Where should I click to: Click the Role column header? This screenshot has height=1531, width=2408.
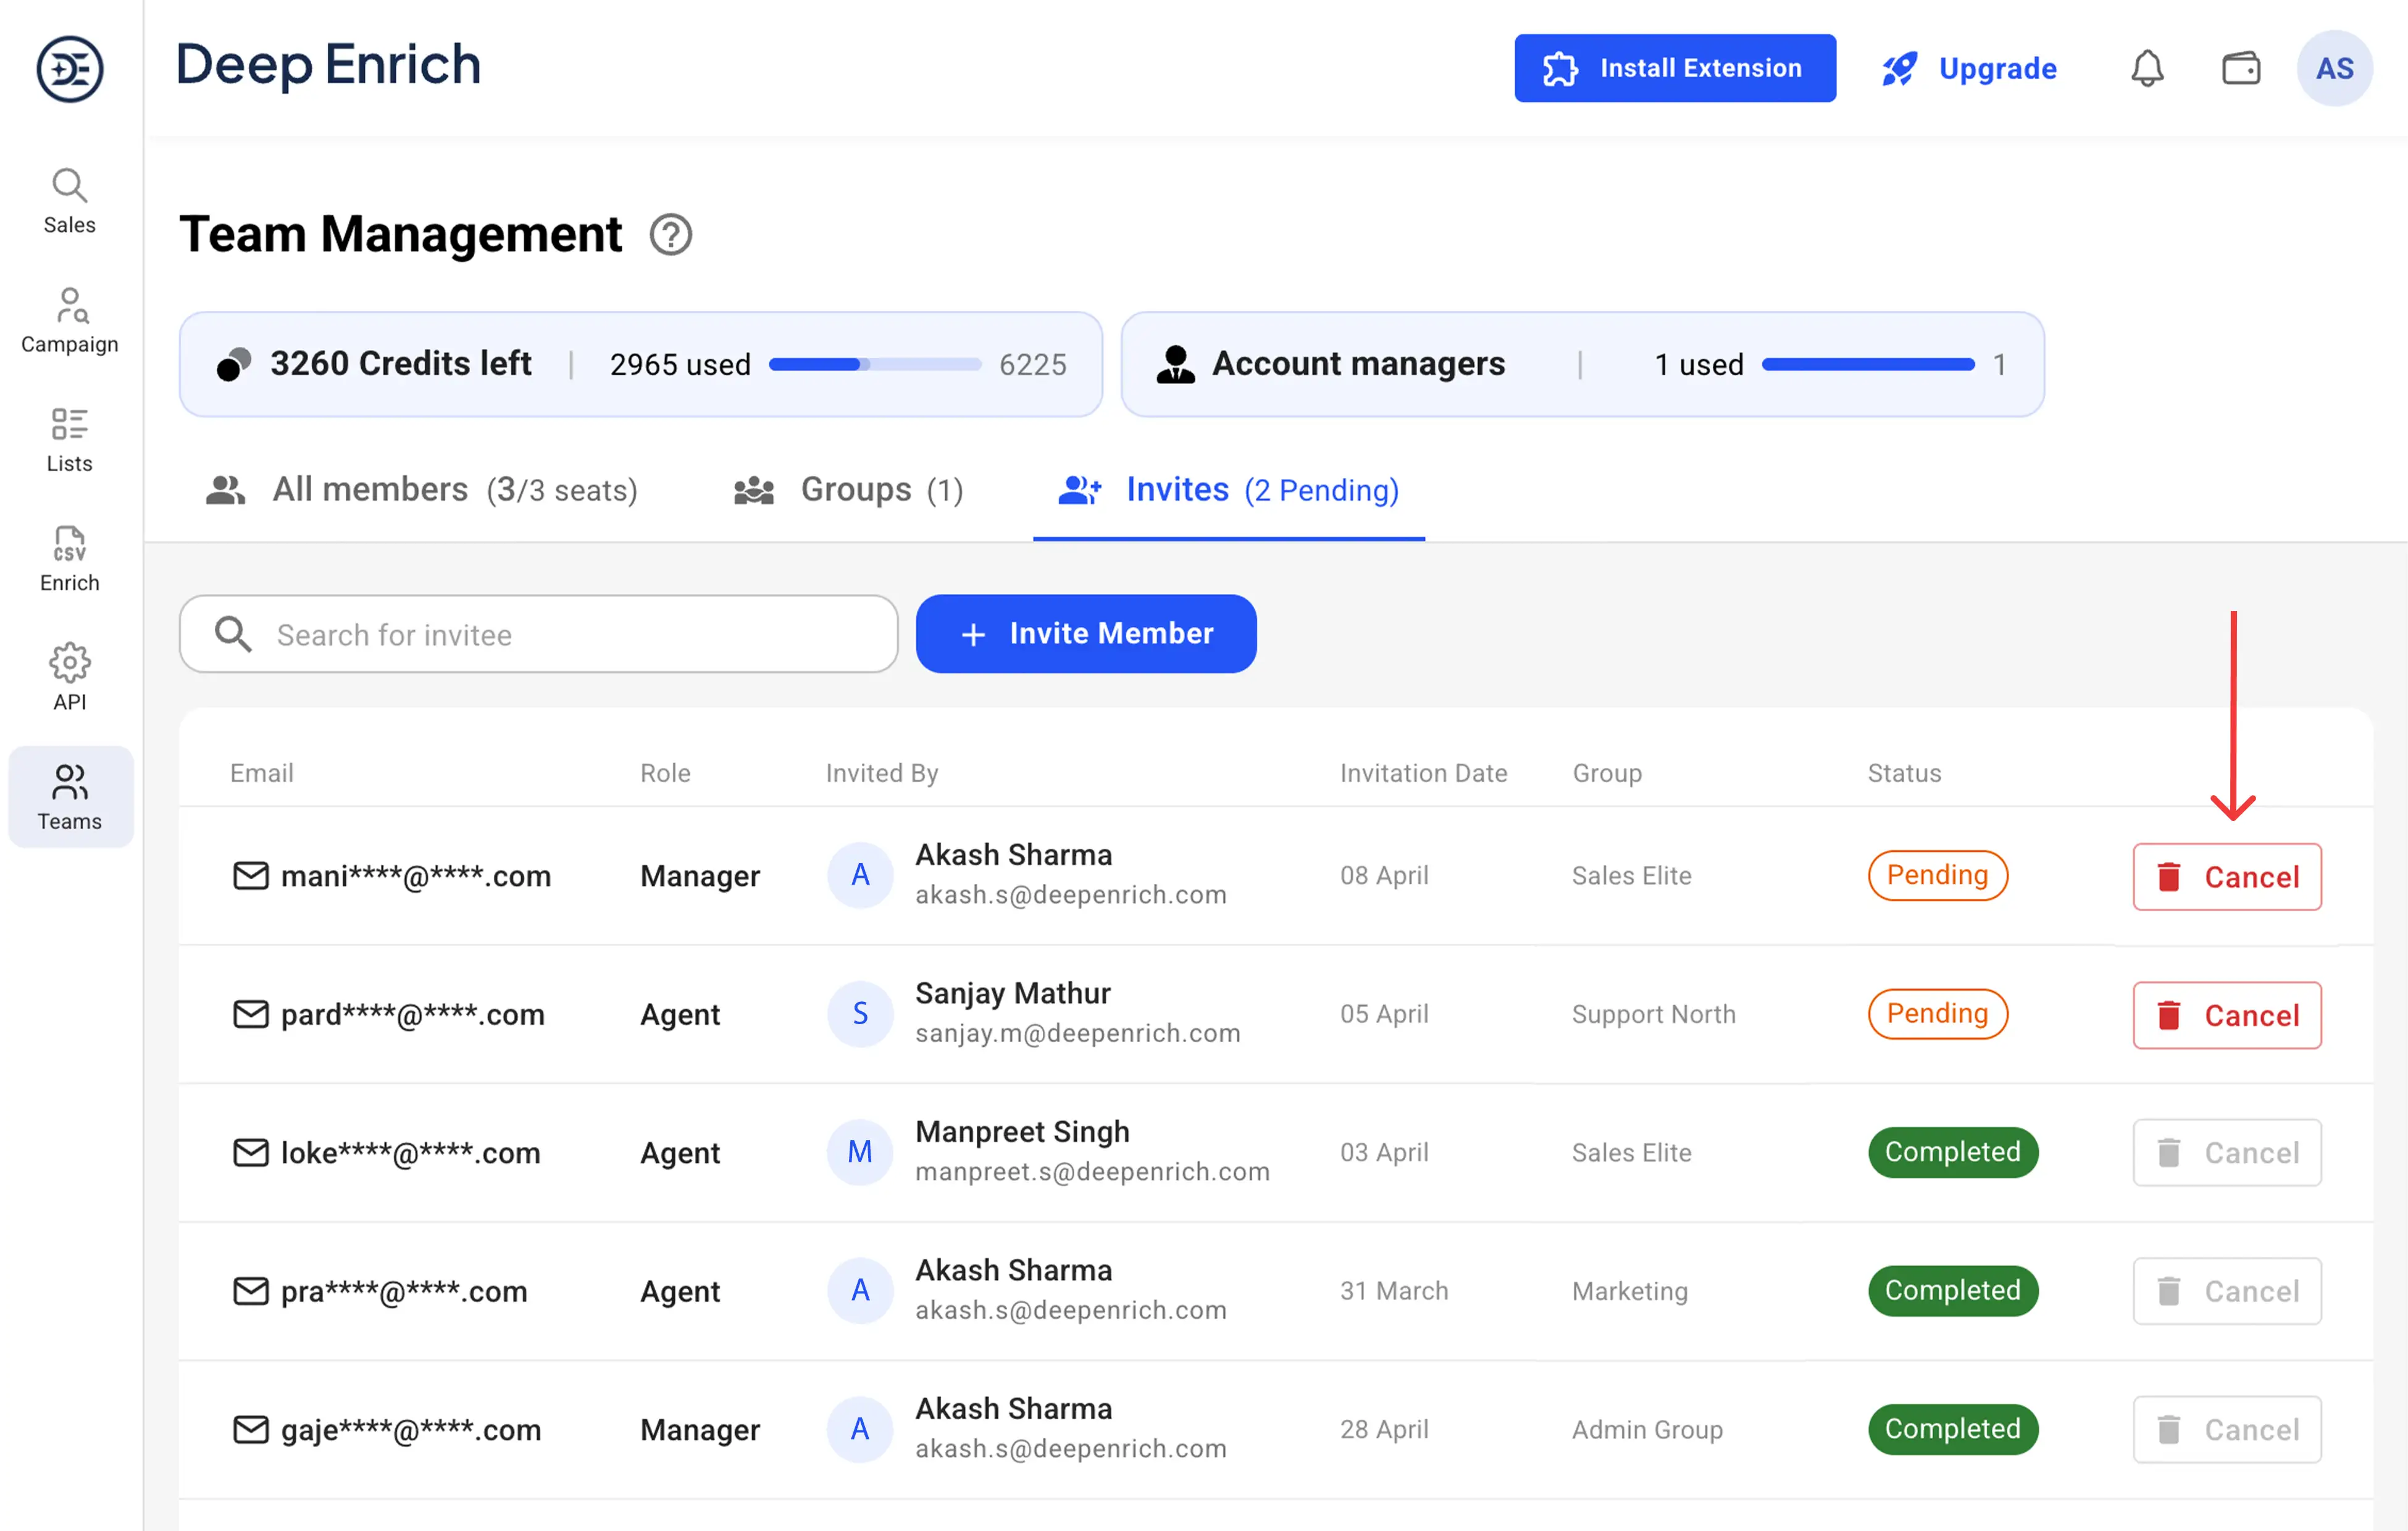coord(665,773)
